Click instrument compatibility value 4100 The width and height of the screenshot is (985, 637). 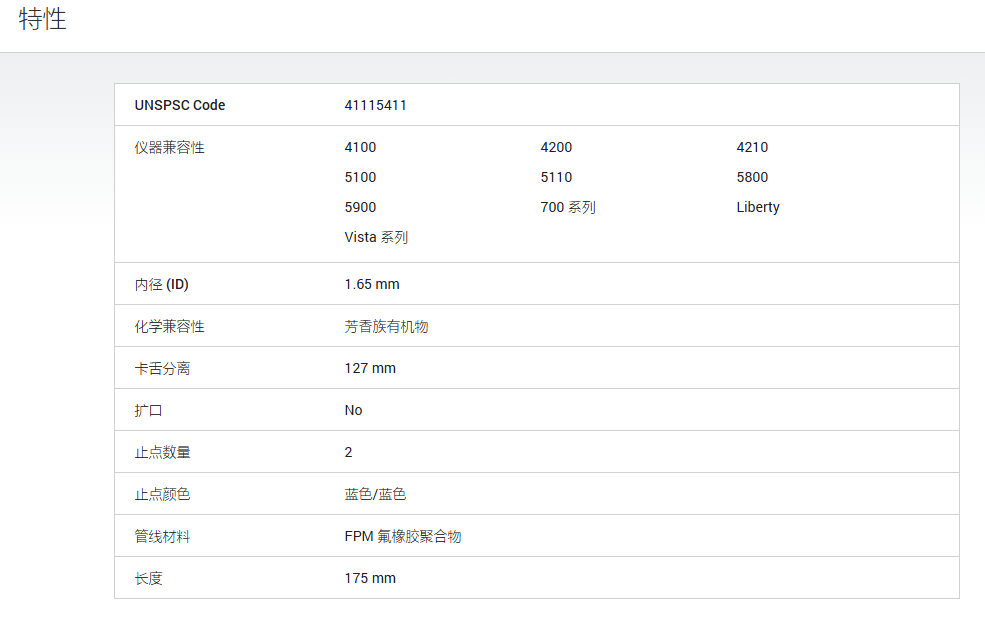[360, 147]
